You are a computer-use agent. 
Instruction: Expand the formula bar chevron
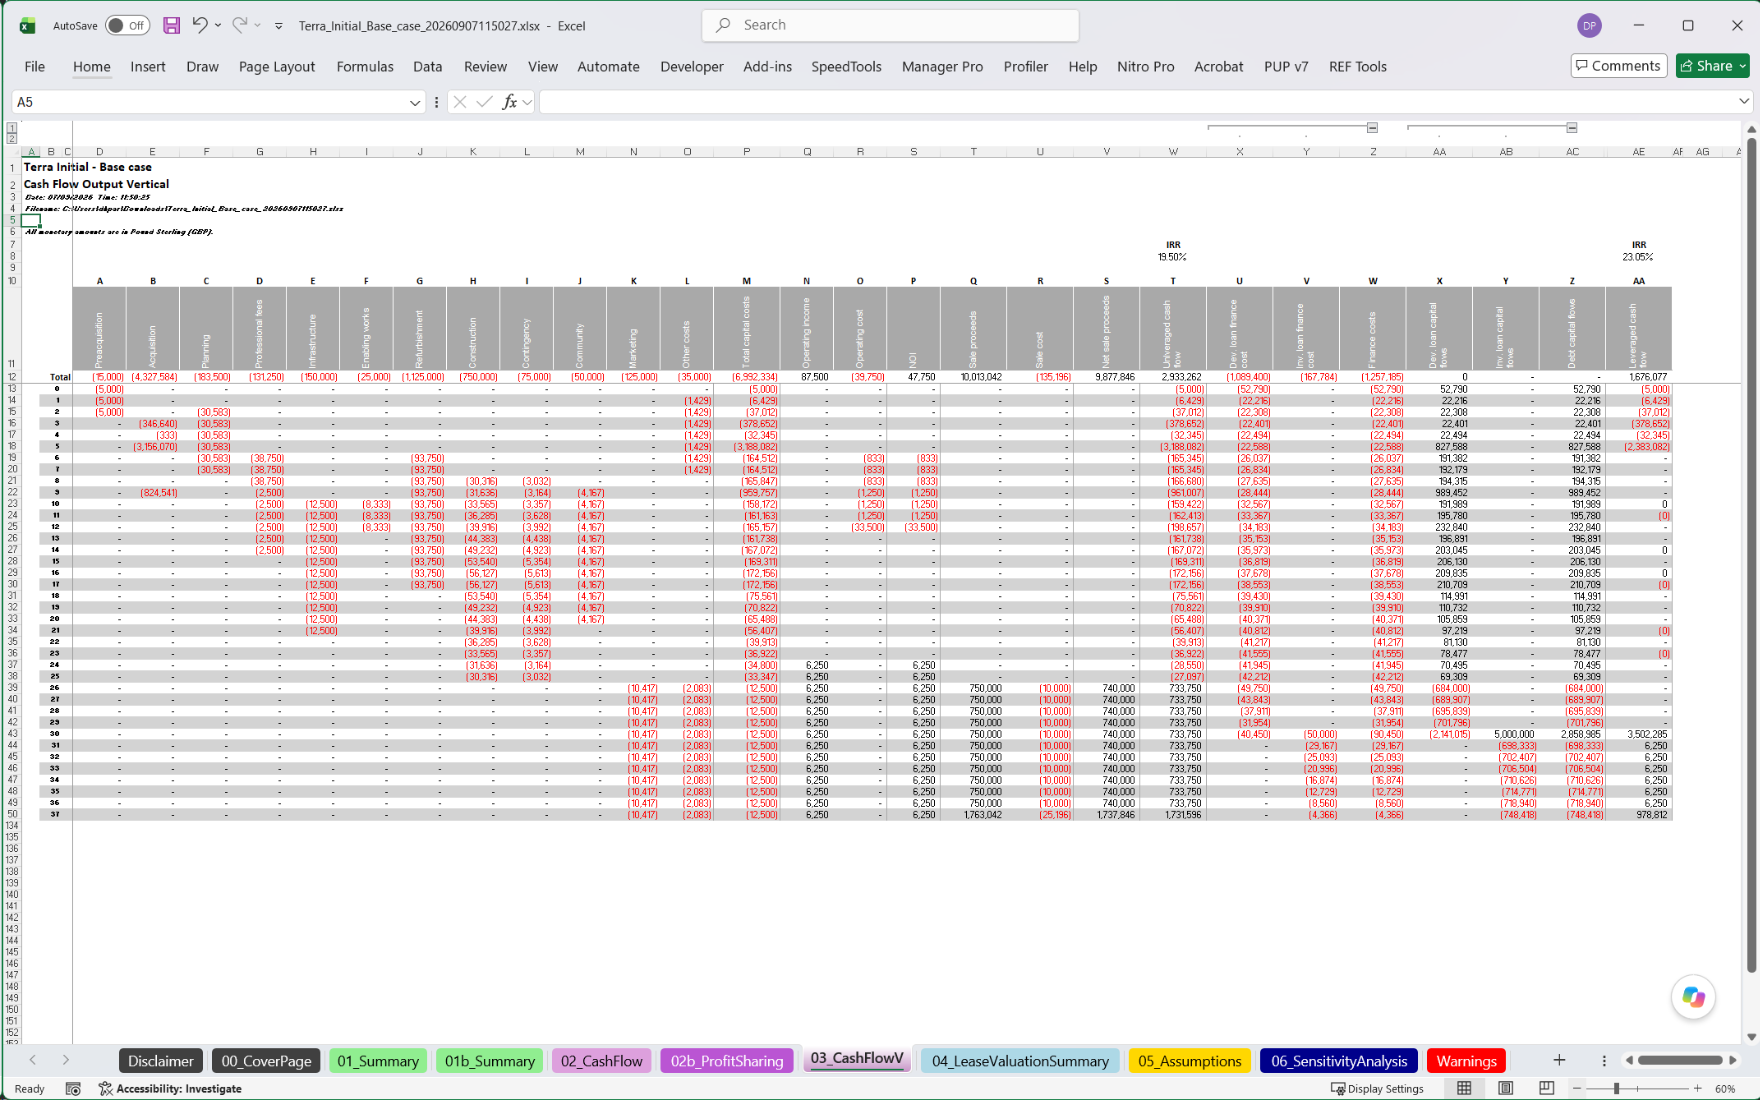(x=1744, y=101)
